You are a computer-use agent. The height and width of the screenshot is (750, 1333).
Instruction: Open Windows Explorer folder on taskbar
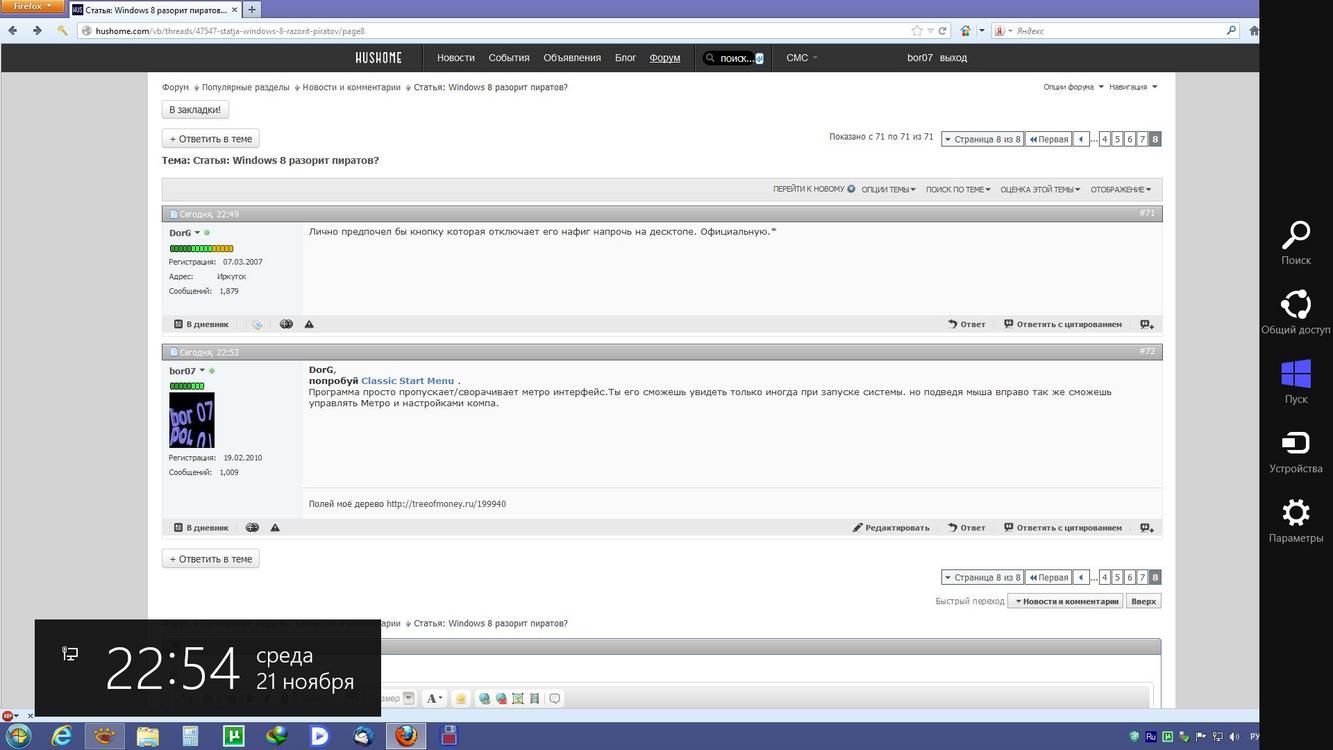148,736
